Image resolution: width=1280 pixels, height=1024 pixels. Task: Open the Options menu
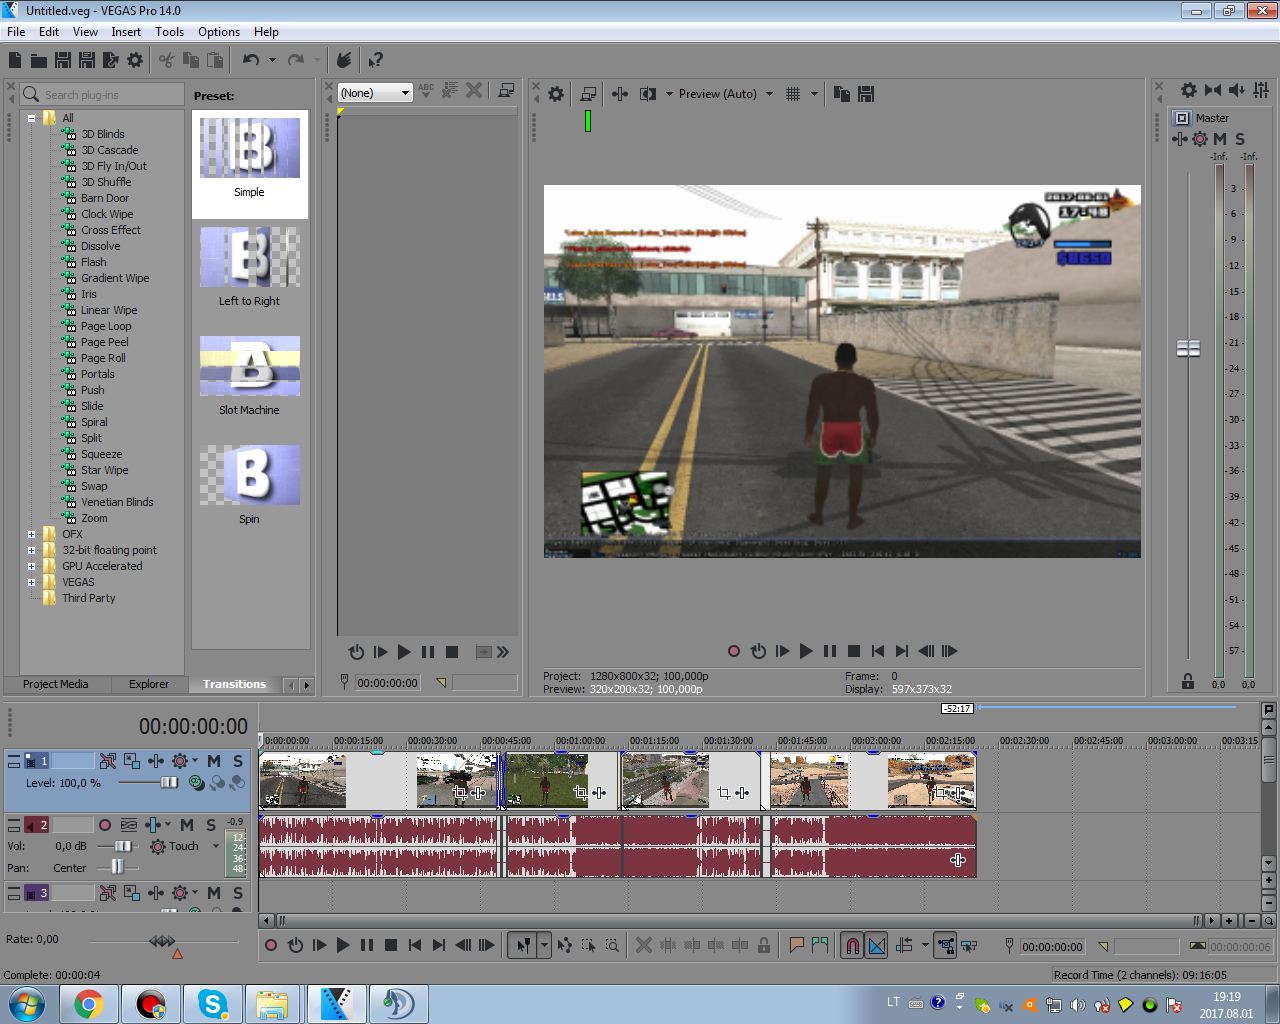coord(219,32)
